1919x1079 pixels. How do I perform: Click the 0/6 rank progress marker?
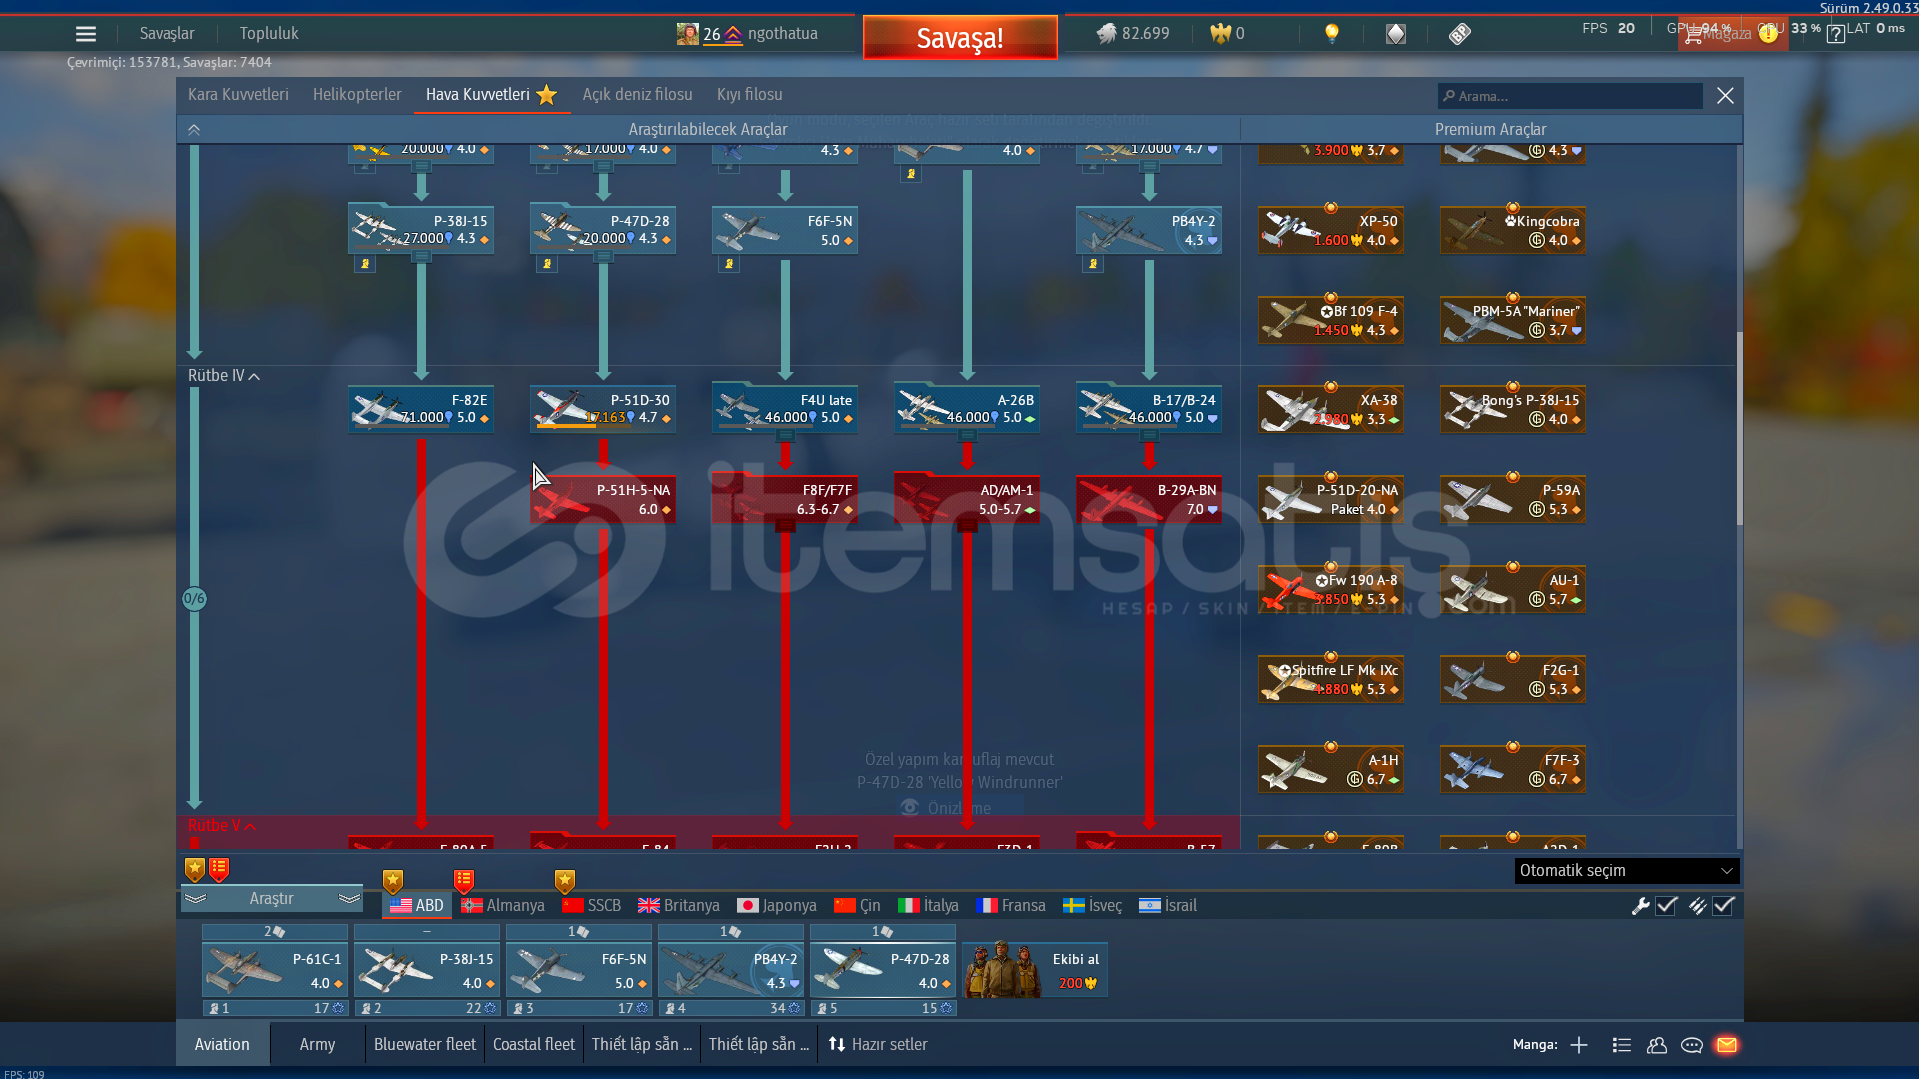point(194,599)
